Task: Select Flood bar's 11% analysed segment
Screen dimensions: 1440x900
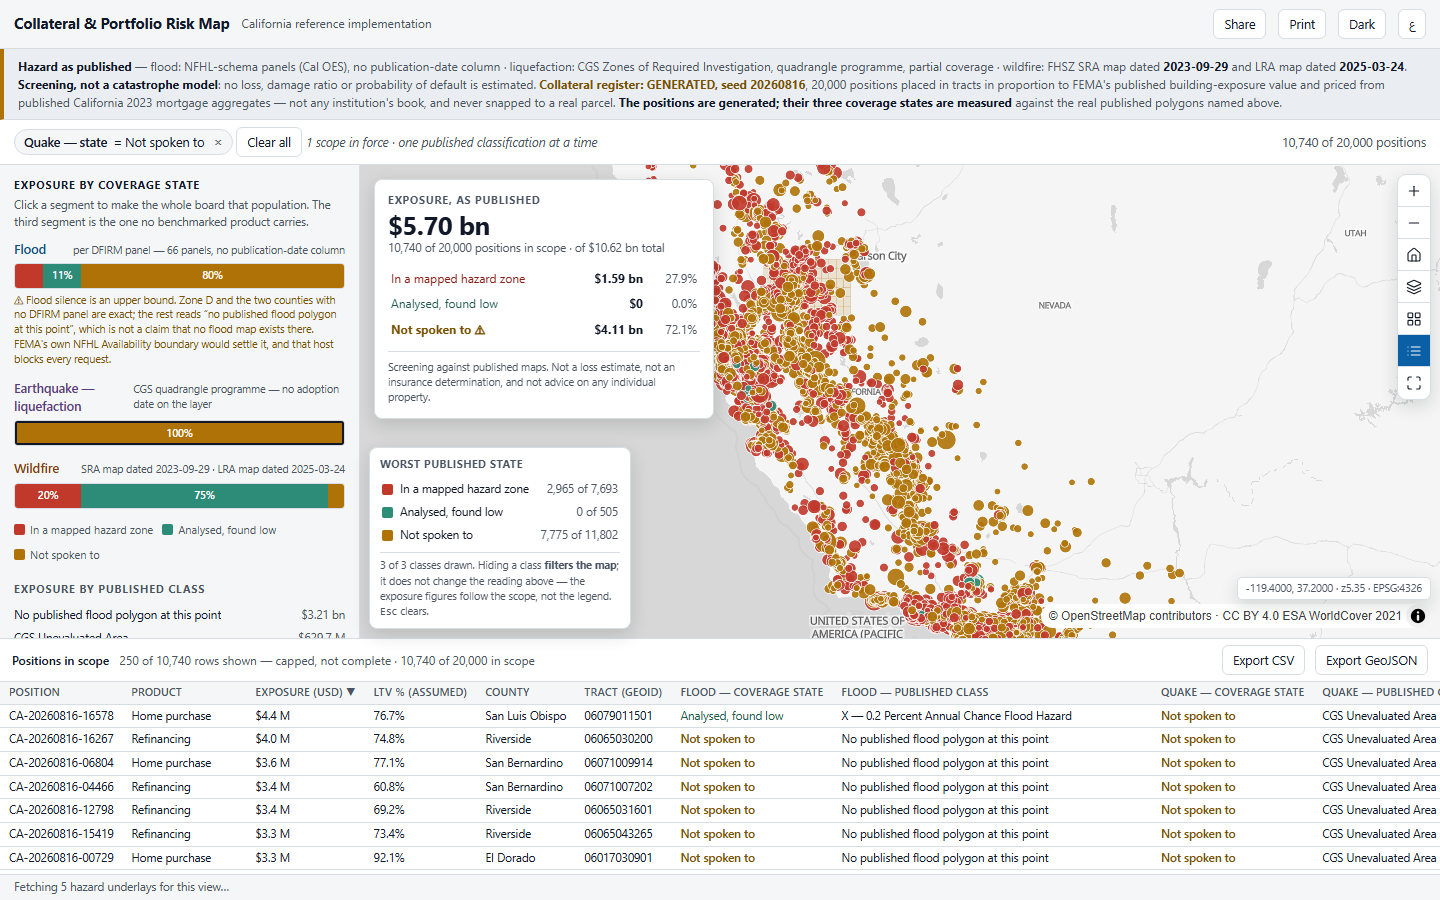Action: [62, 276]
